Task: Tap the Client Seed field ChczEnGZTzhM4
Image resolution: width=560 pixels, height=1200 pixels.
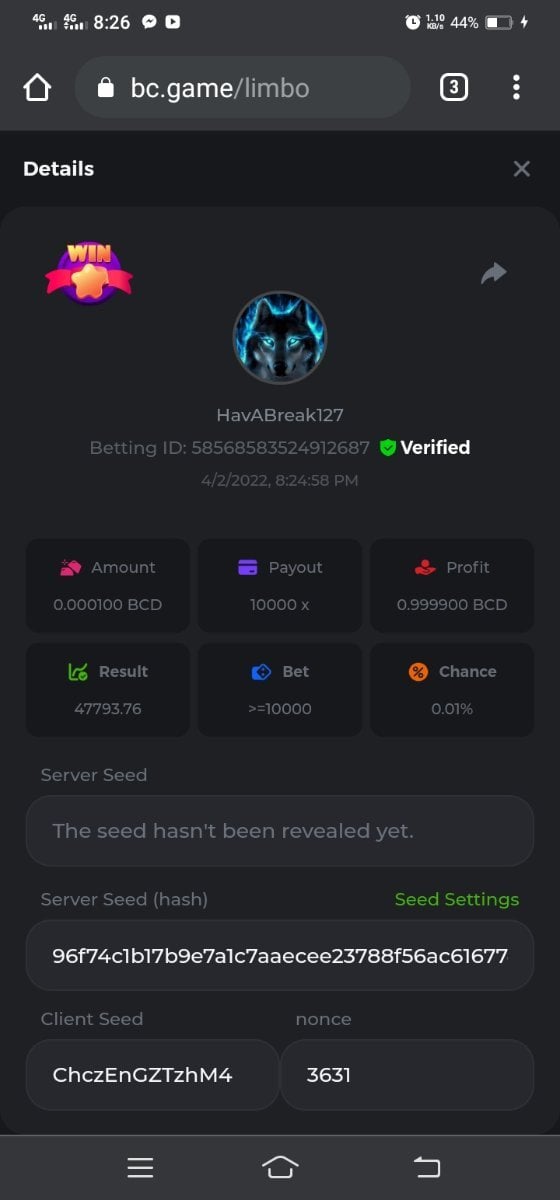Action: click(x=152, y=1075)
